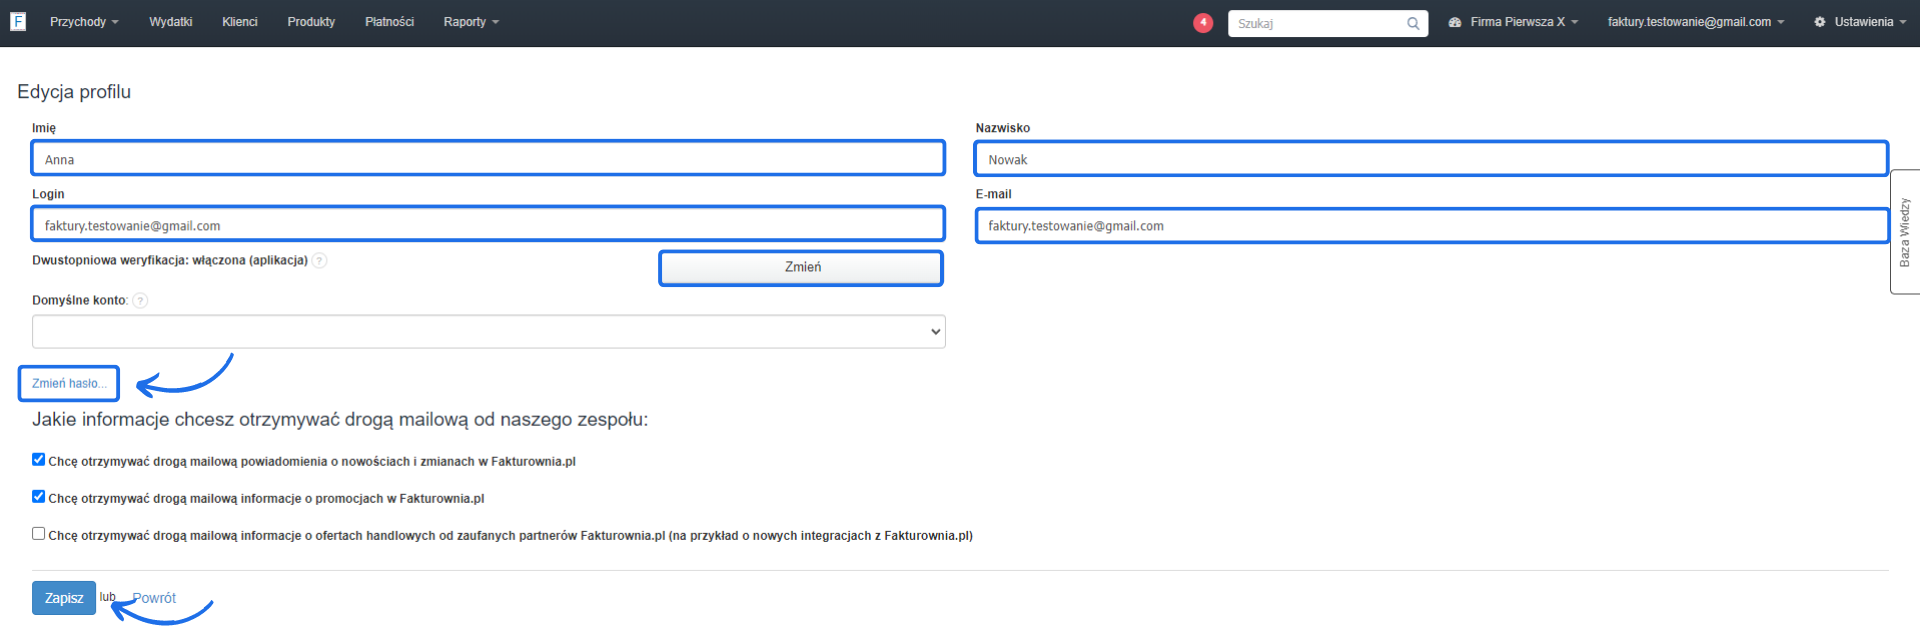Enable checkbox for oferty handlowe od partnerów
This screenshot has width=1920, height=643.
pyautogui.click(x=38, y=534)
